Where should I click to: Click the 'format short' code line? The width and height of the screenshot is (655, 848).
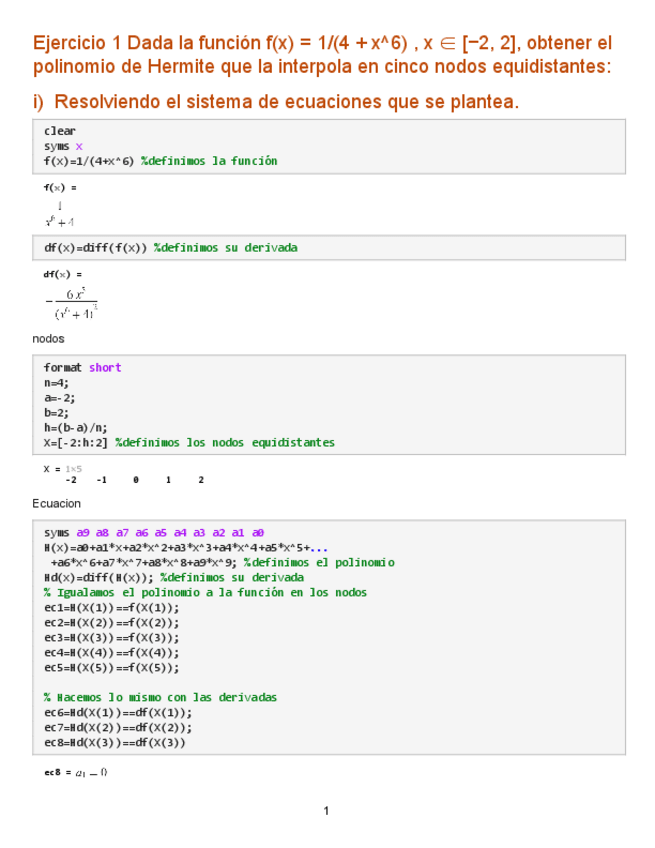tap(82, 367)
